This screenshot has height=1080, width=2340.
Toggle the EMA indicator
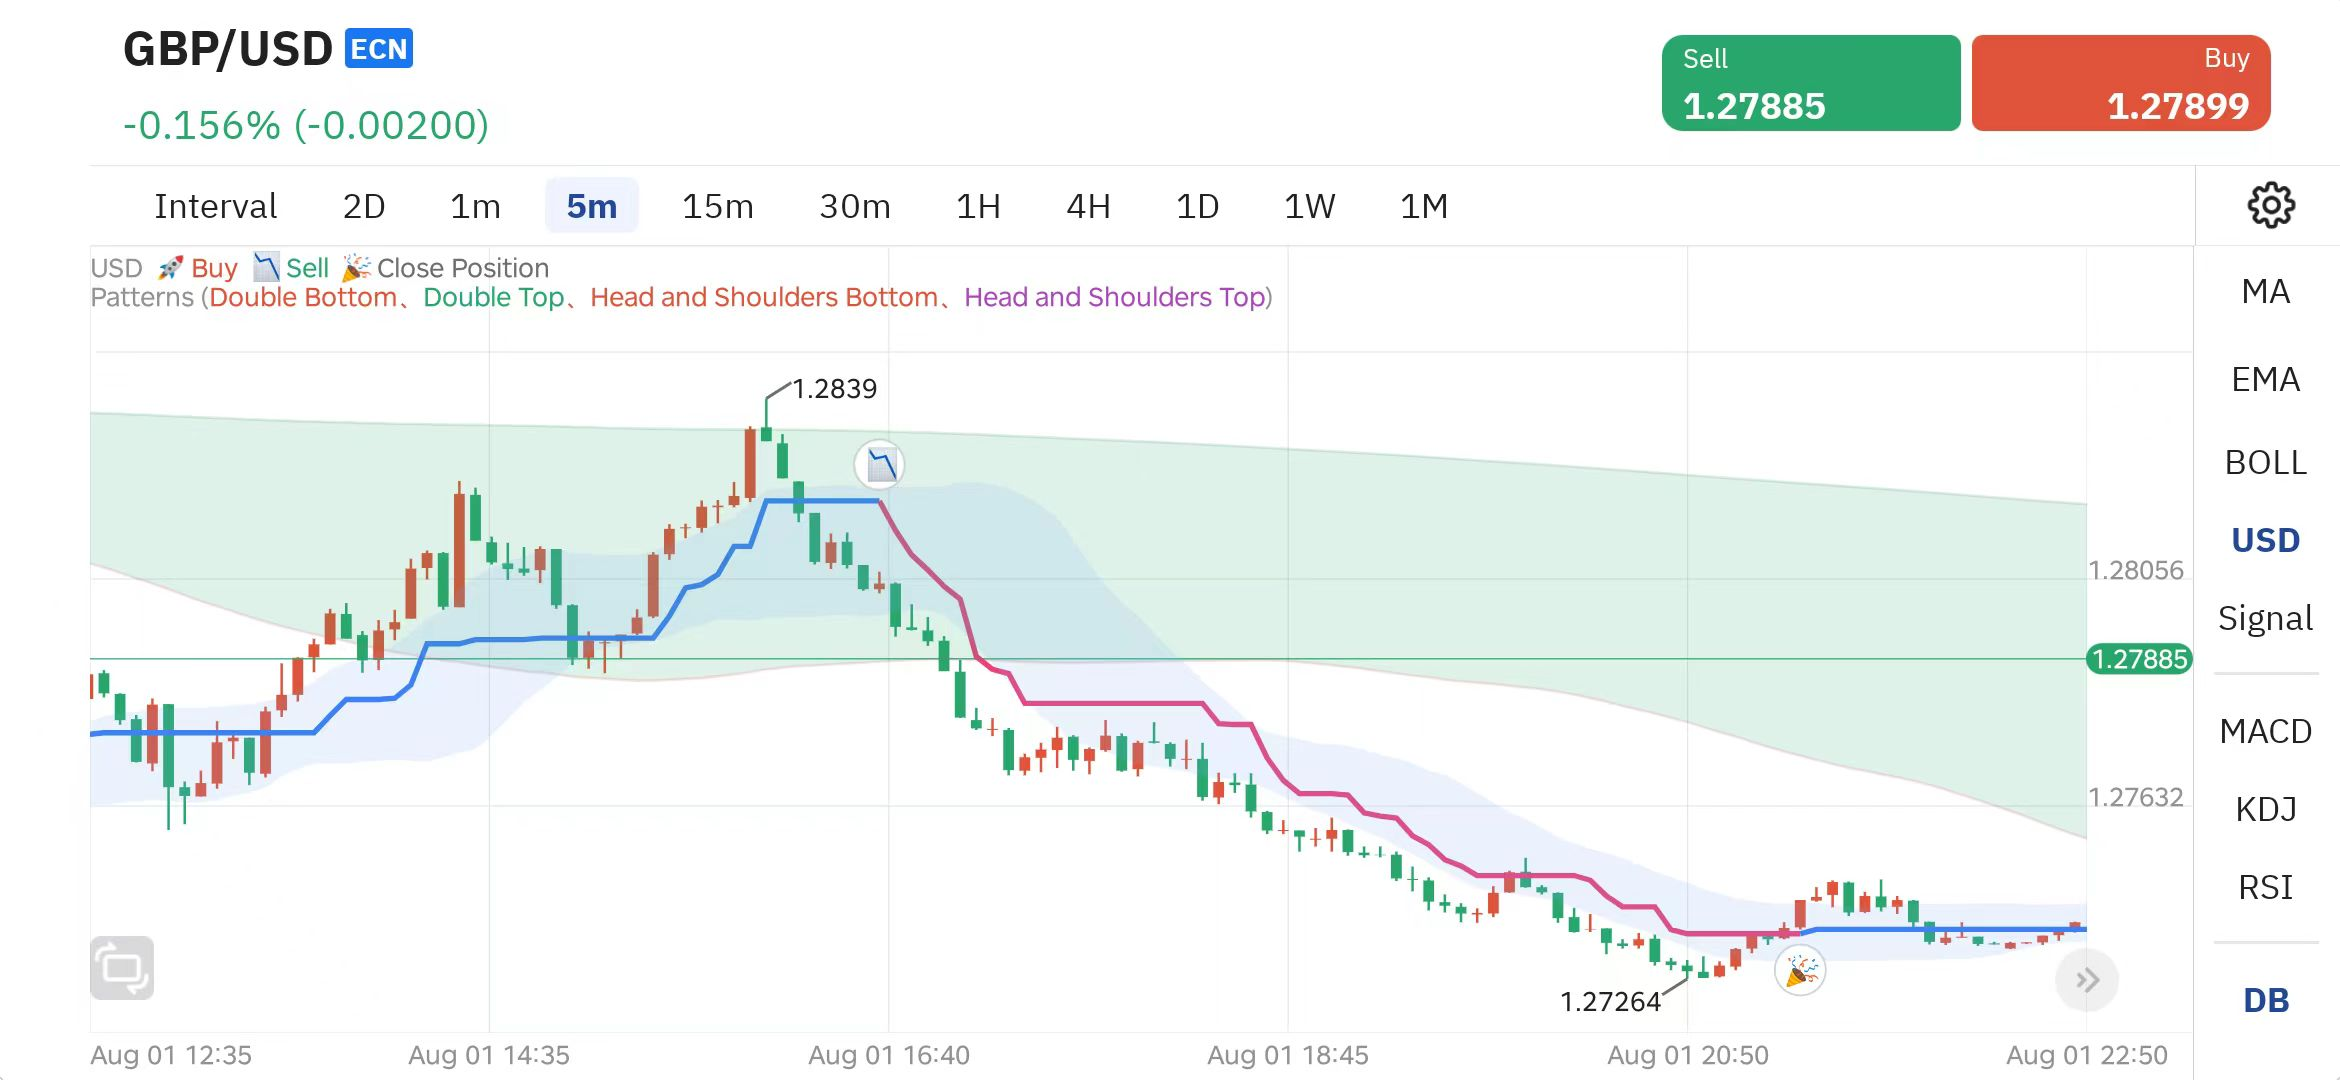[2265, 380]
